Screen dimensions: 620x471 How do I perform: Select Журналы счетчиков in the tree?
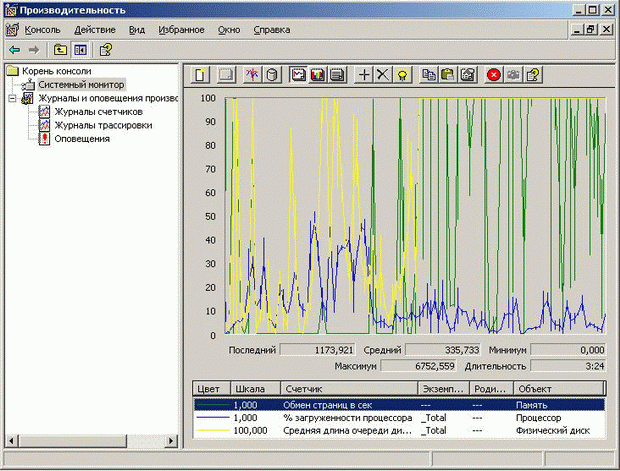(96, 112)
